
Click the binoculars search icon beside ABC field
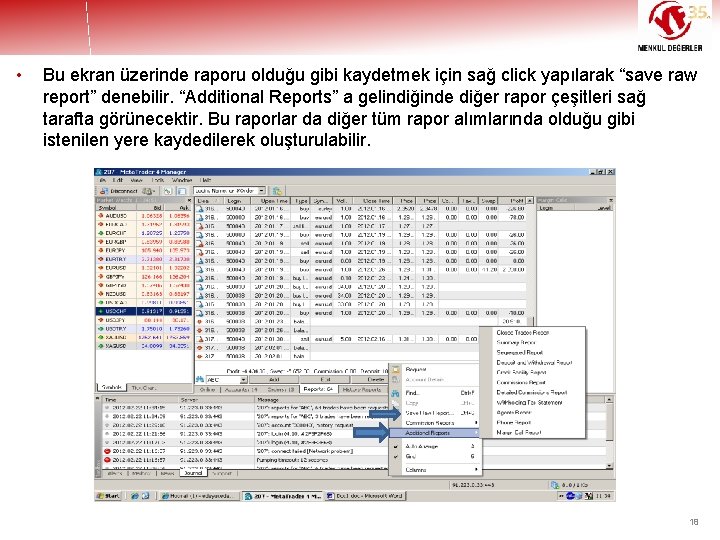tap(200, 379)
